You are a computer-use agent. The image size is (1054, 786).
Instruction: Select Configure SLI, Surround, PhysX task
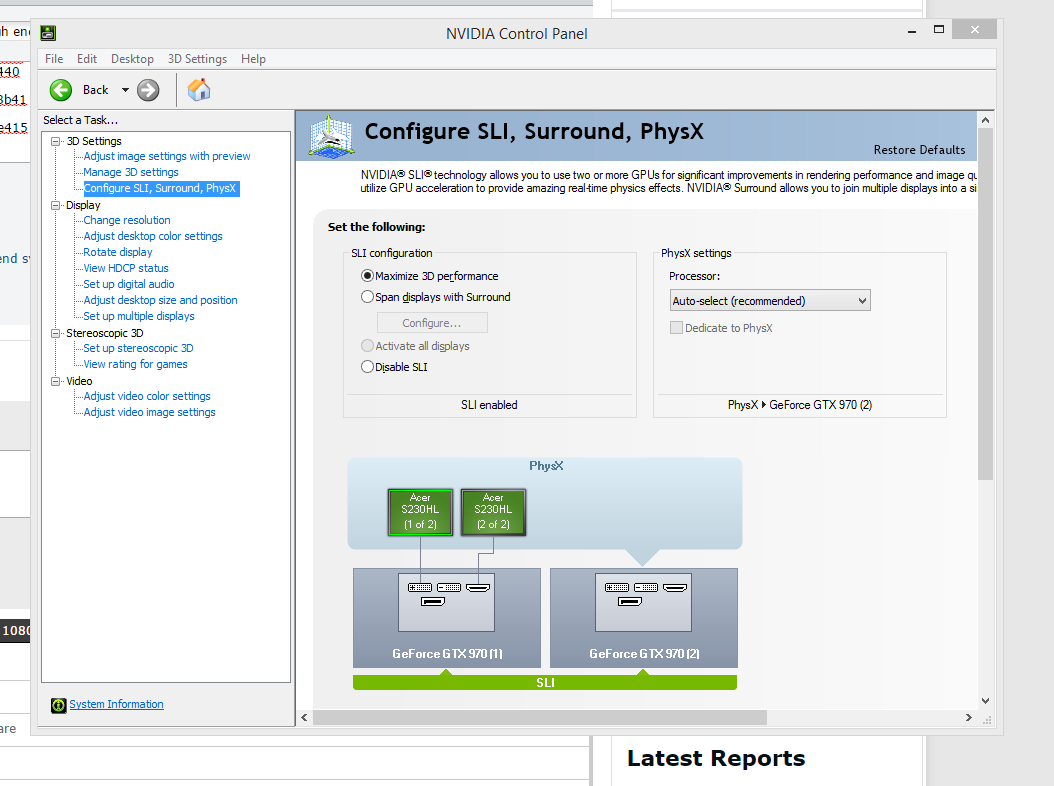[x=160, y=188]
